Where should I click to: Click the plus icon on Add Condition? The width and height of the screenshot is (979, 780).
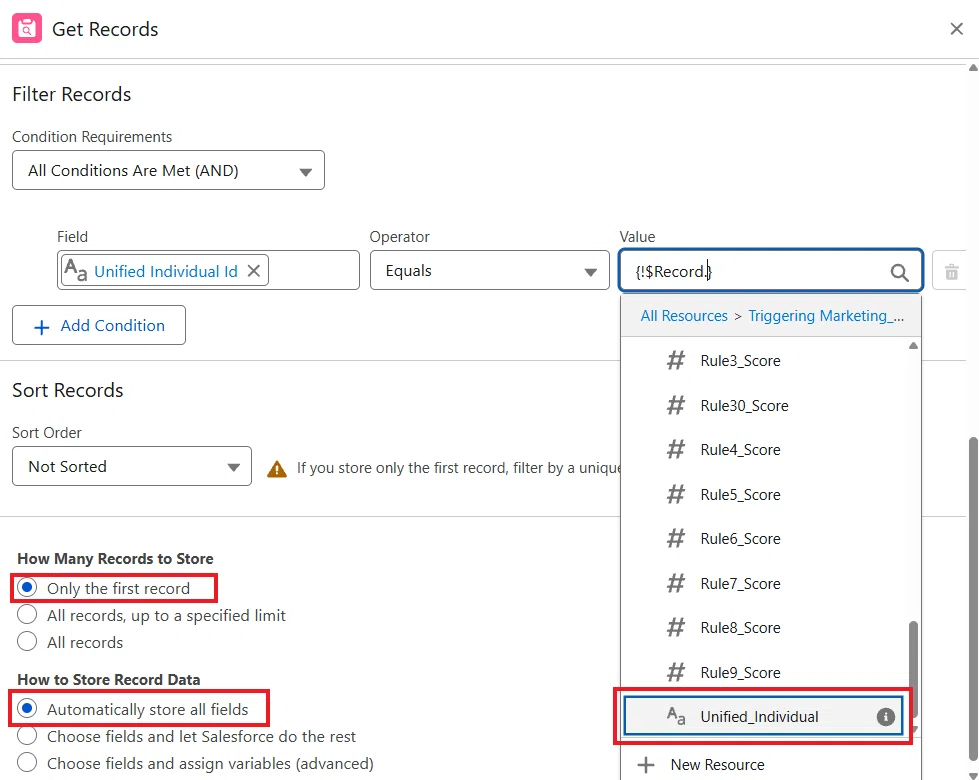pyautogui.click(x=41, y=327)
